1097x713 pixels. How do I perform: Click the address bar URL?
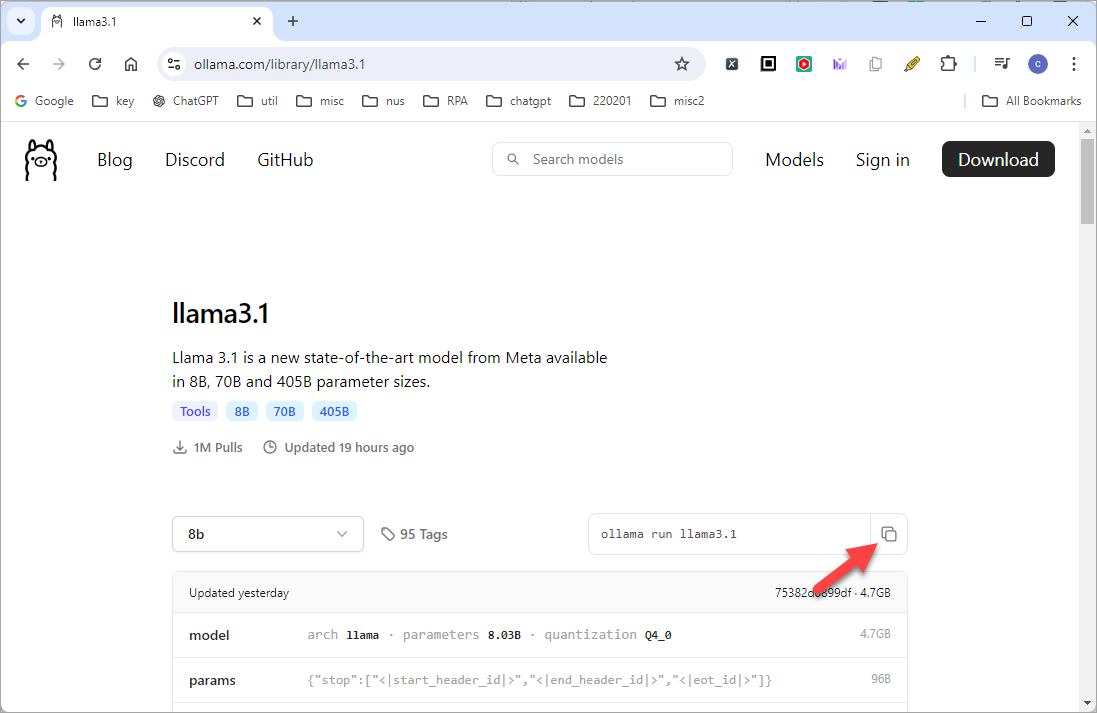click(279, 64)
